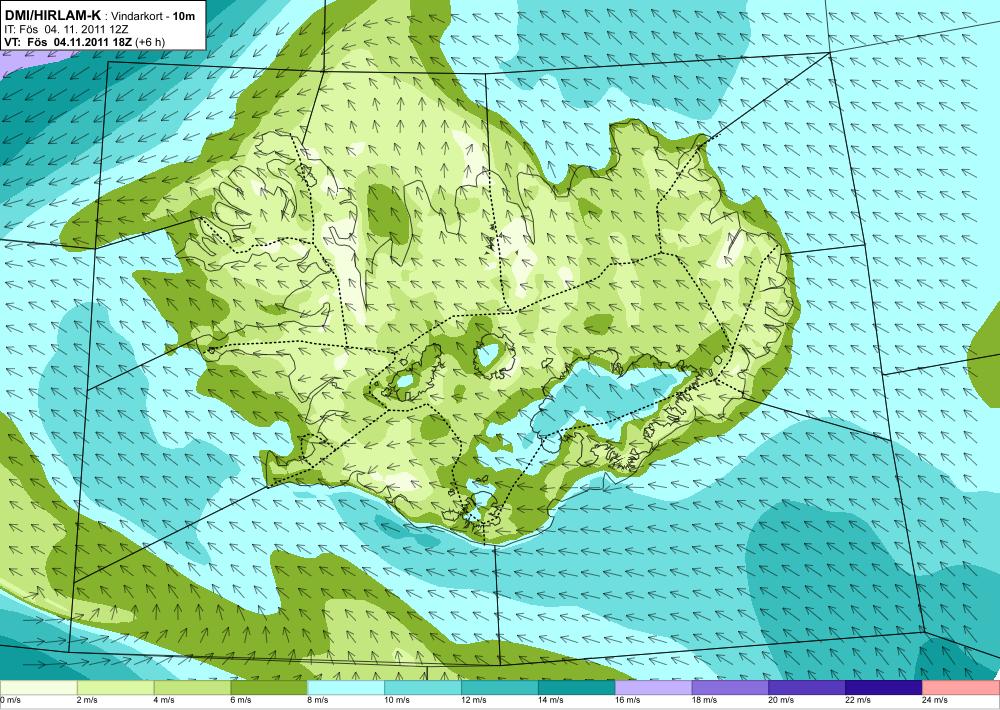This screenshot has width=1000, height=710.
Task: Click the '12 m/s' legend label
Action: tap(473, 700)
